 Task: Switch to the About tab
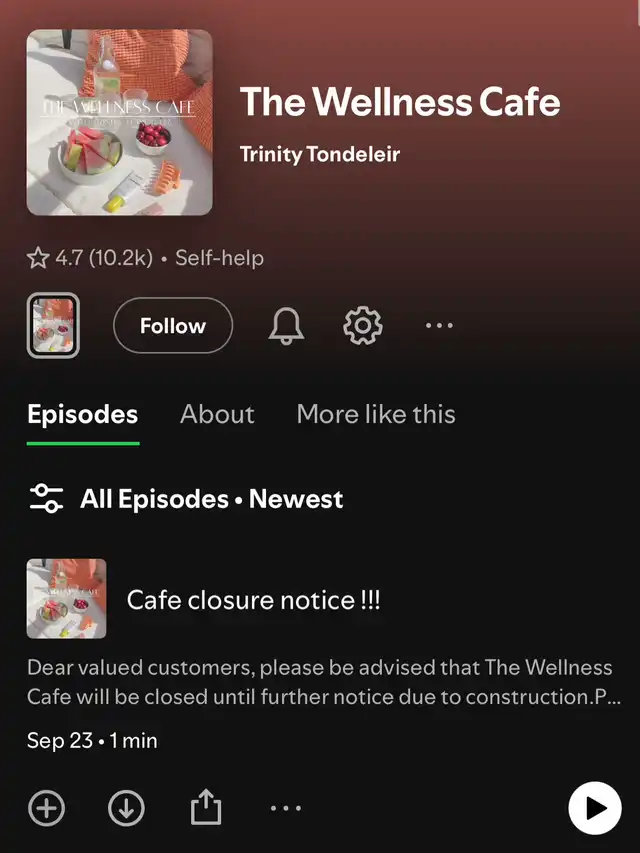tap(217, 414)
